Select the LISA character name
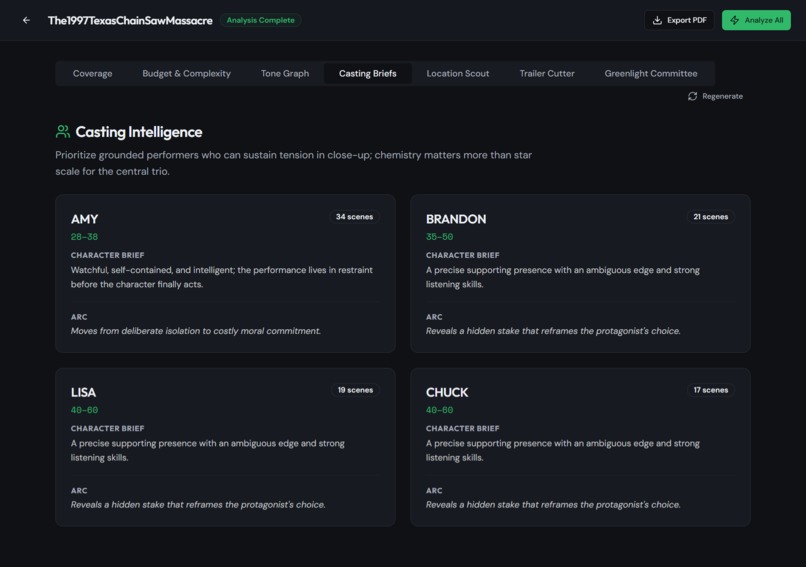Viewport: 806px width, 567px height. 83,392
